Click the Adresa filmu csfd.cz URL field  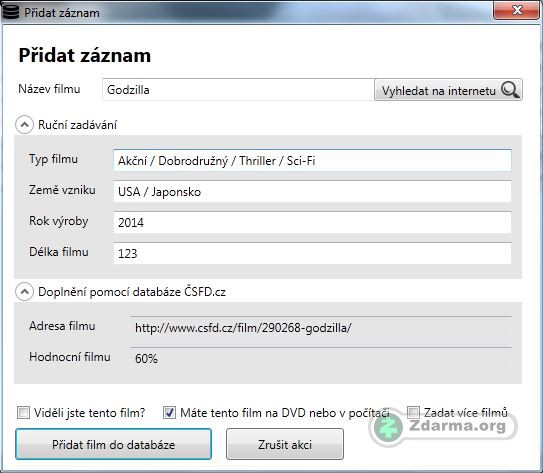point(321,328)
